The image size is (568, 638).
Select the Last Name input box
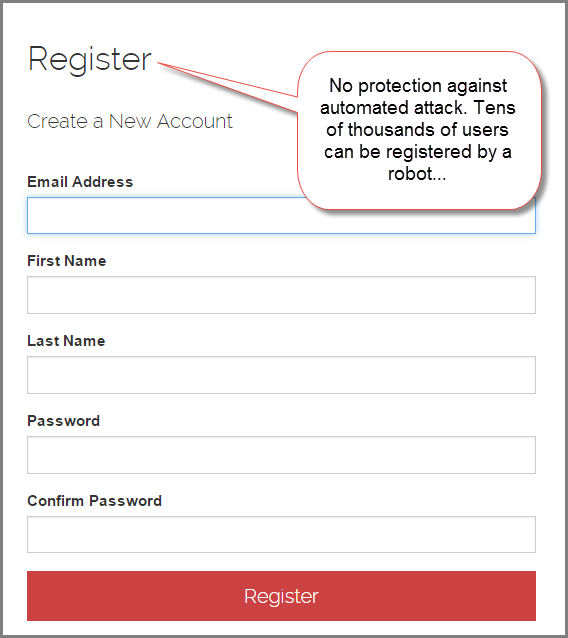point(281,375)
